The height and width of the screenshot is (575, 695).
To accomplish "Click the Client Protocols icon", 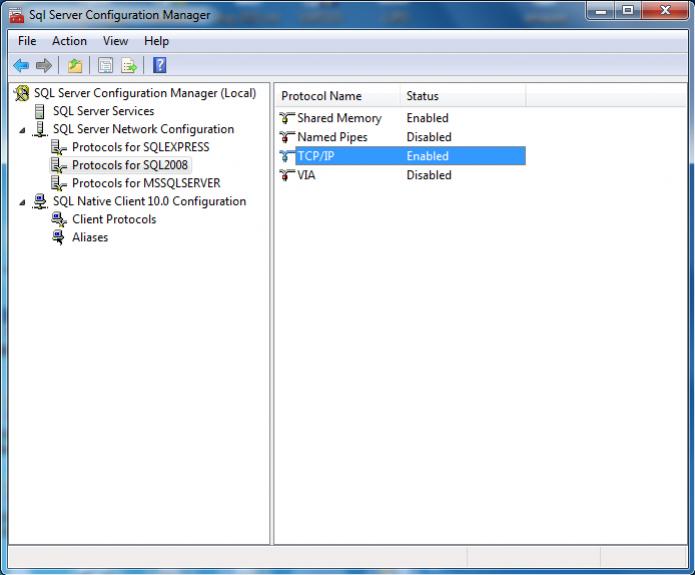I will pyautogui.click(x=59, y=219).
